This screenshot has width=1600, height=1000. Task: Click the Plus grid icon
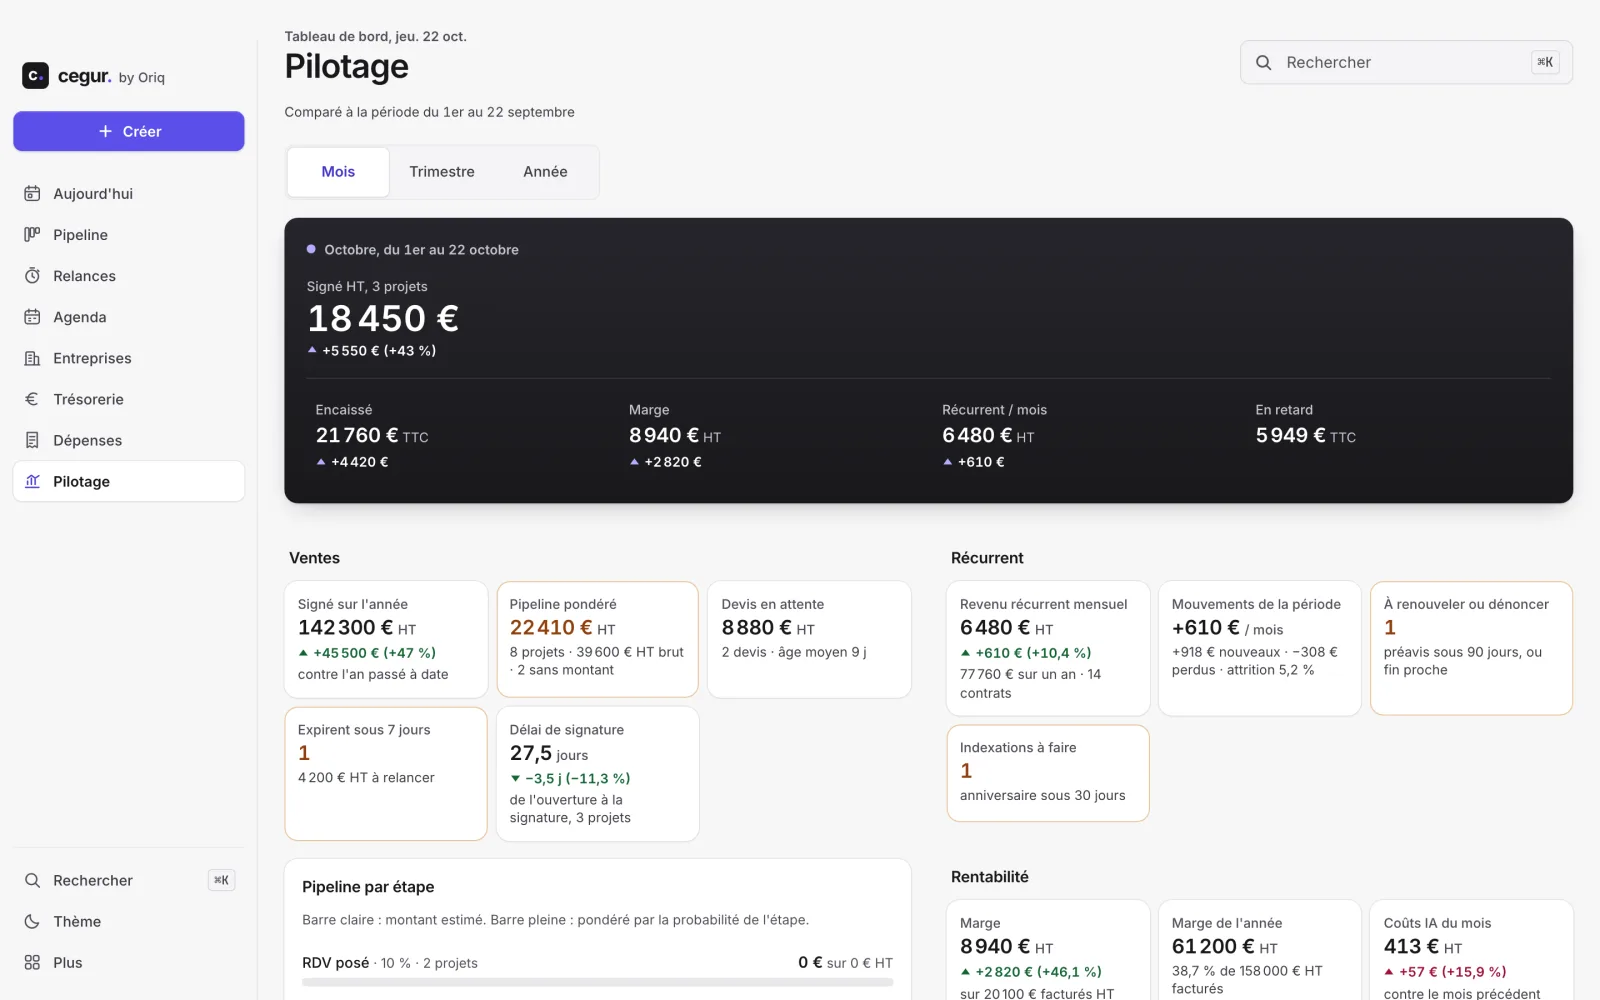click(32, 962)
